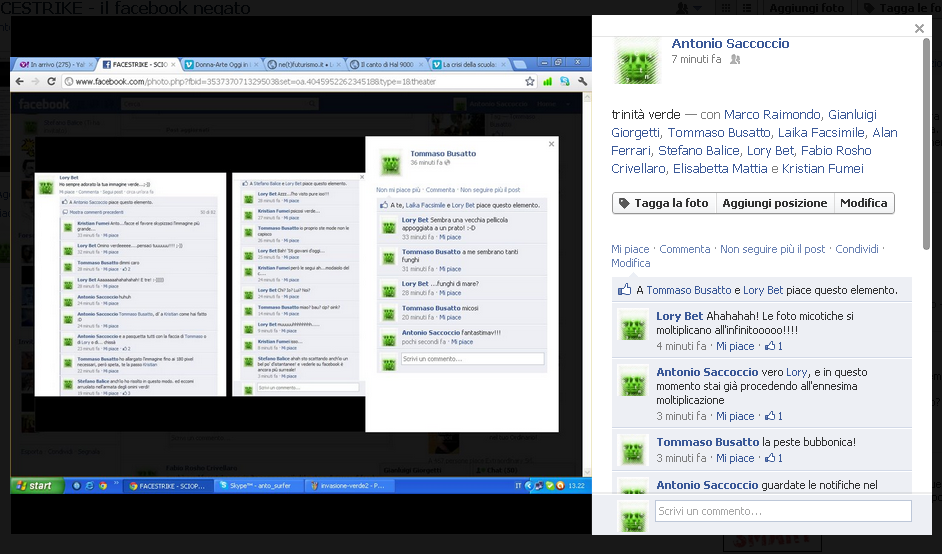
Task: Click the thumbs-up count on Lory Bet's comment
Action: coord(773,346)
